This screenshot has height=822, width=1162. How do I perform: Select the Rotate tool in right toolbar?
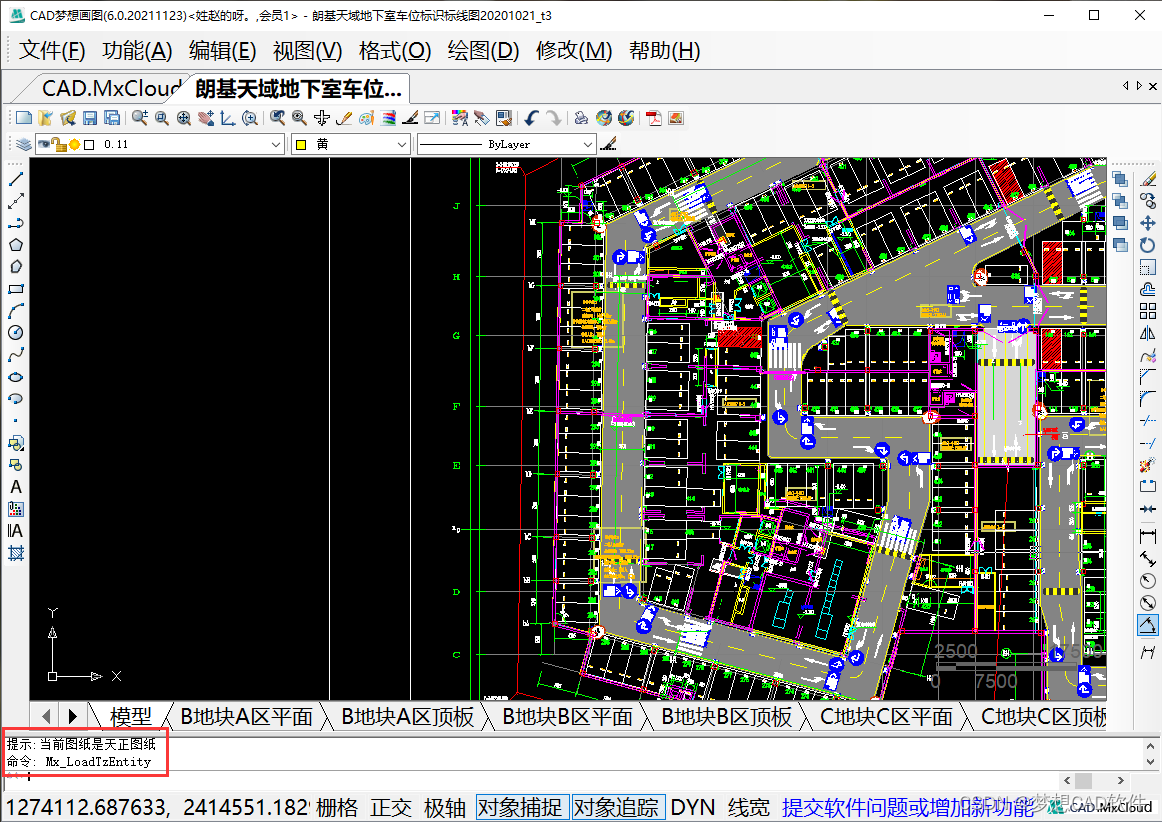(x=1147, y=245)
